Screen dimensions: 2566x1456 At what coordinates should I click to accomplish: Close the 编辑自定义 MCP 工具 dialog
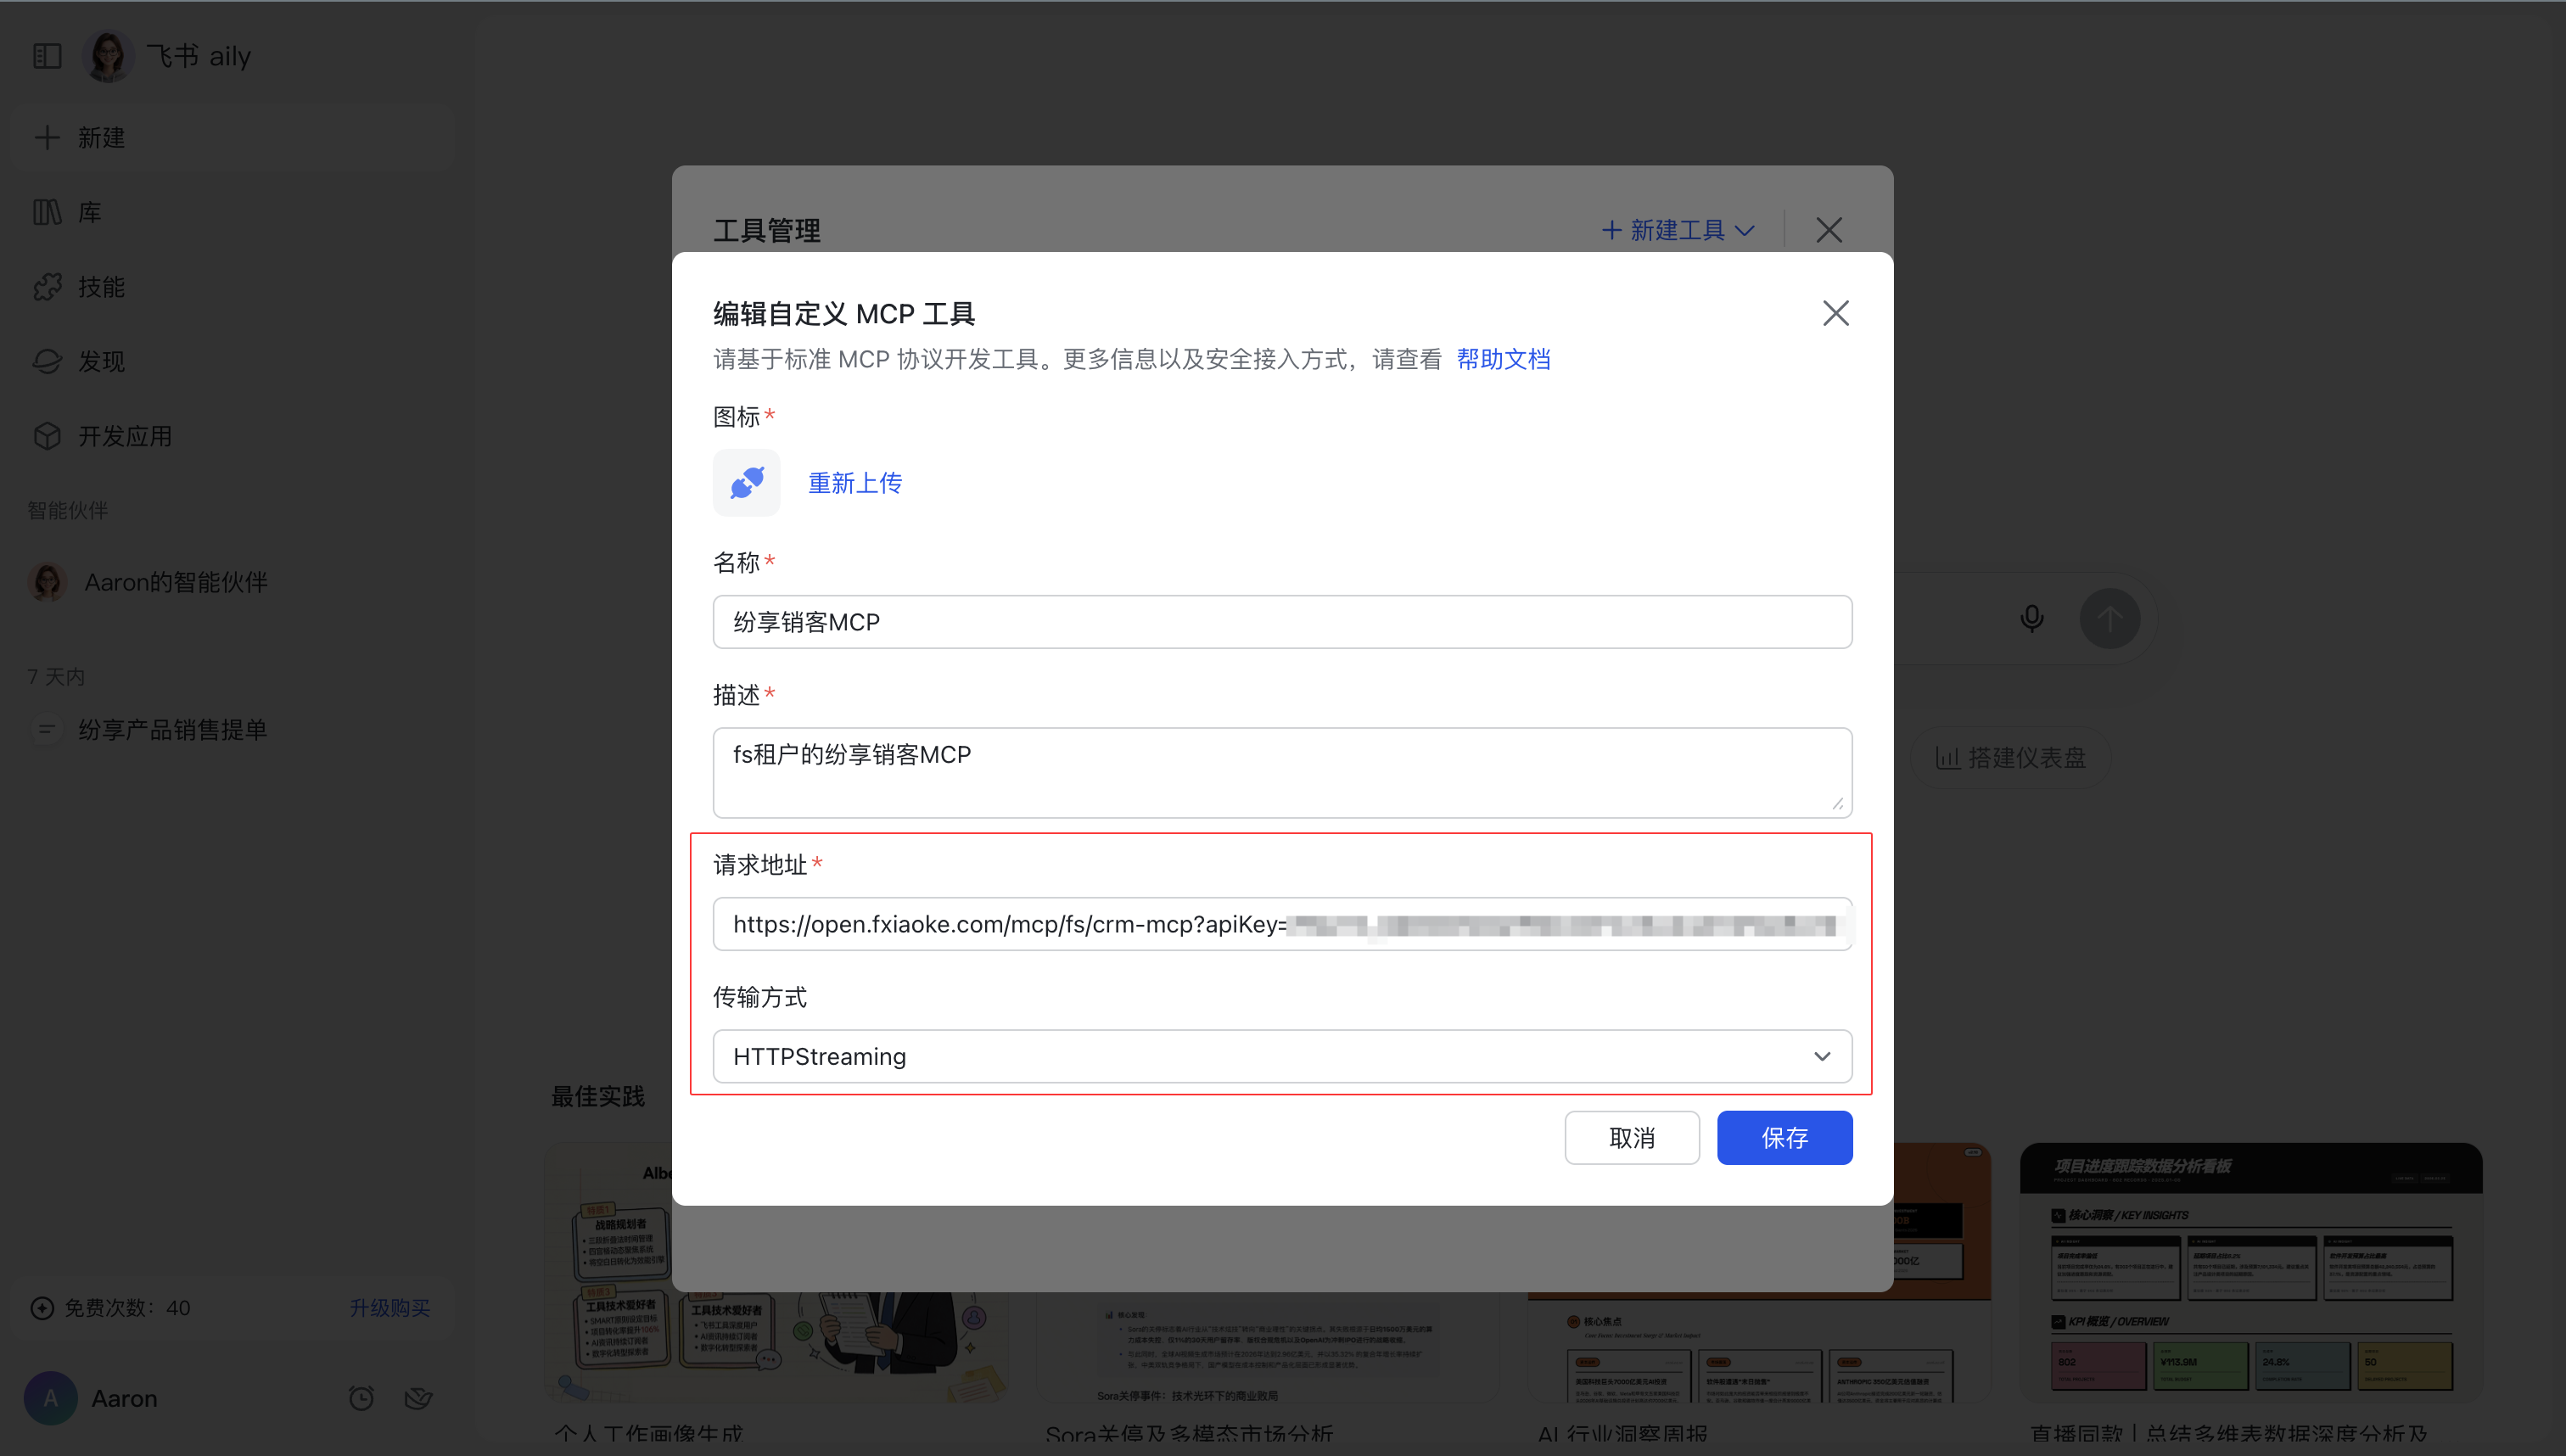point(1835,313)
